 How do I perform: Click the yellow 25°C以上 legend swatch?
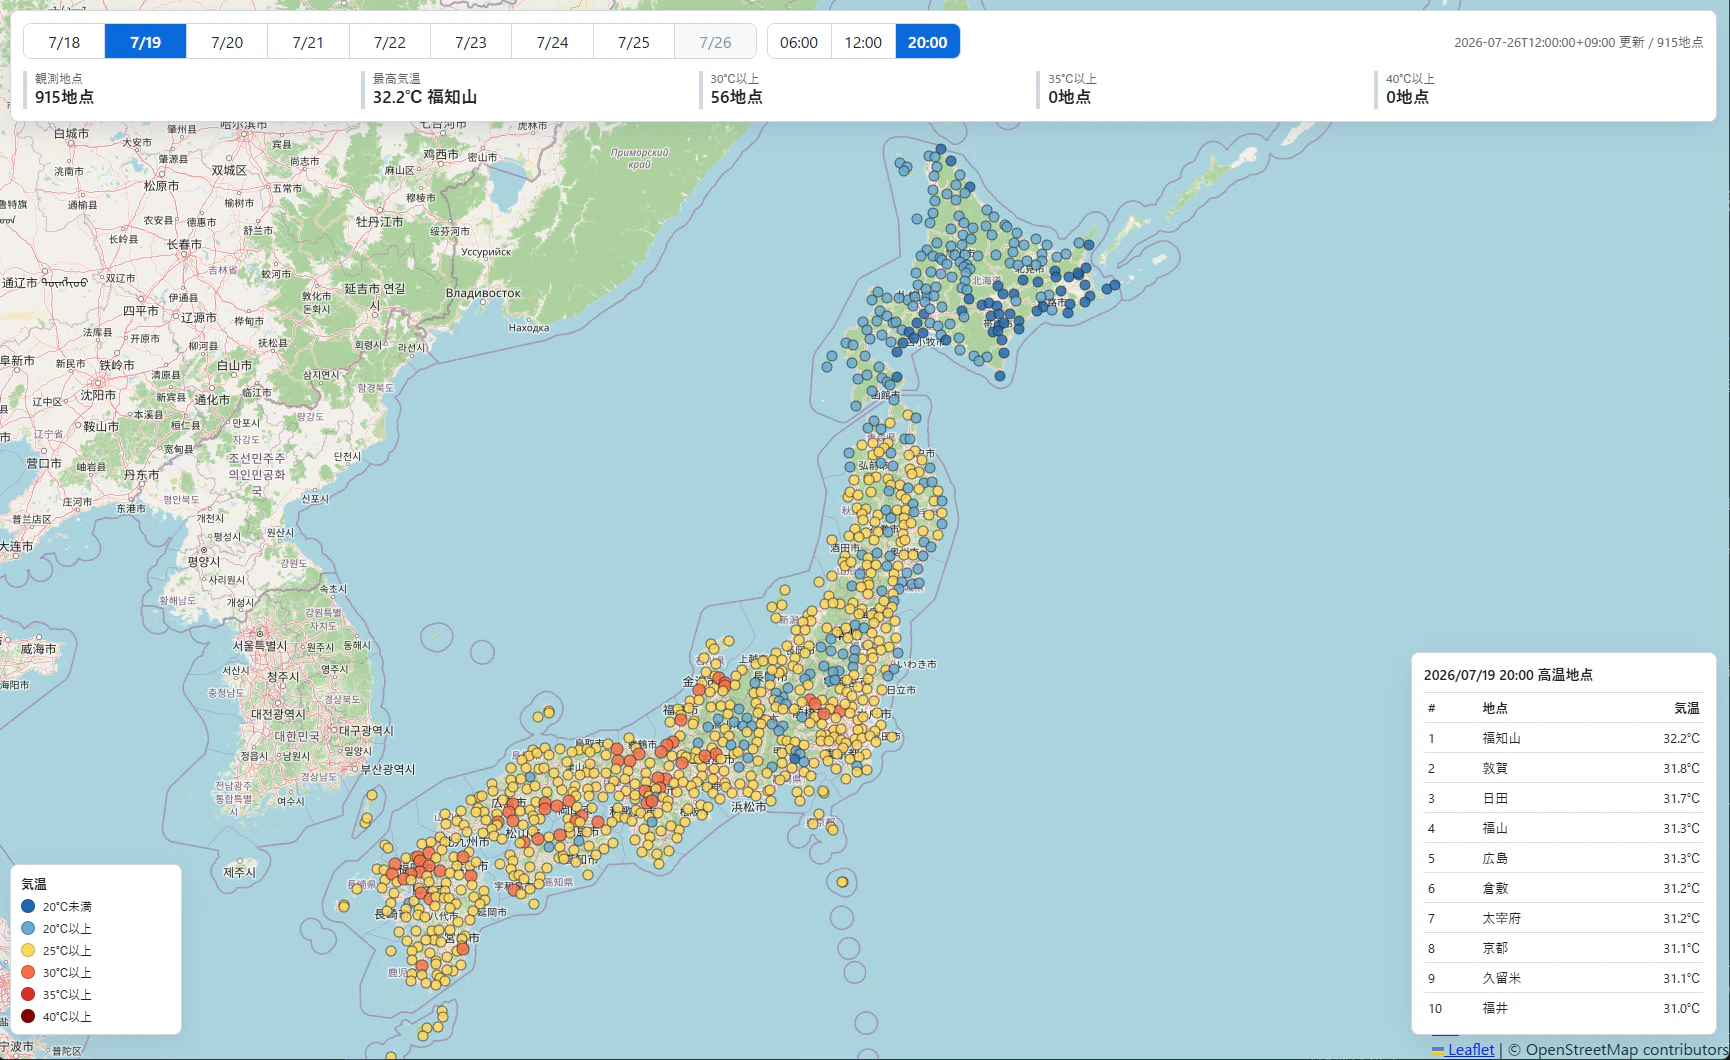pos(28,950)
